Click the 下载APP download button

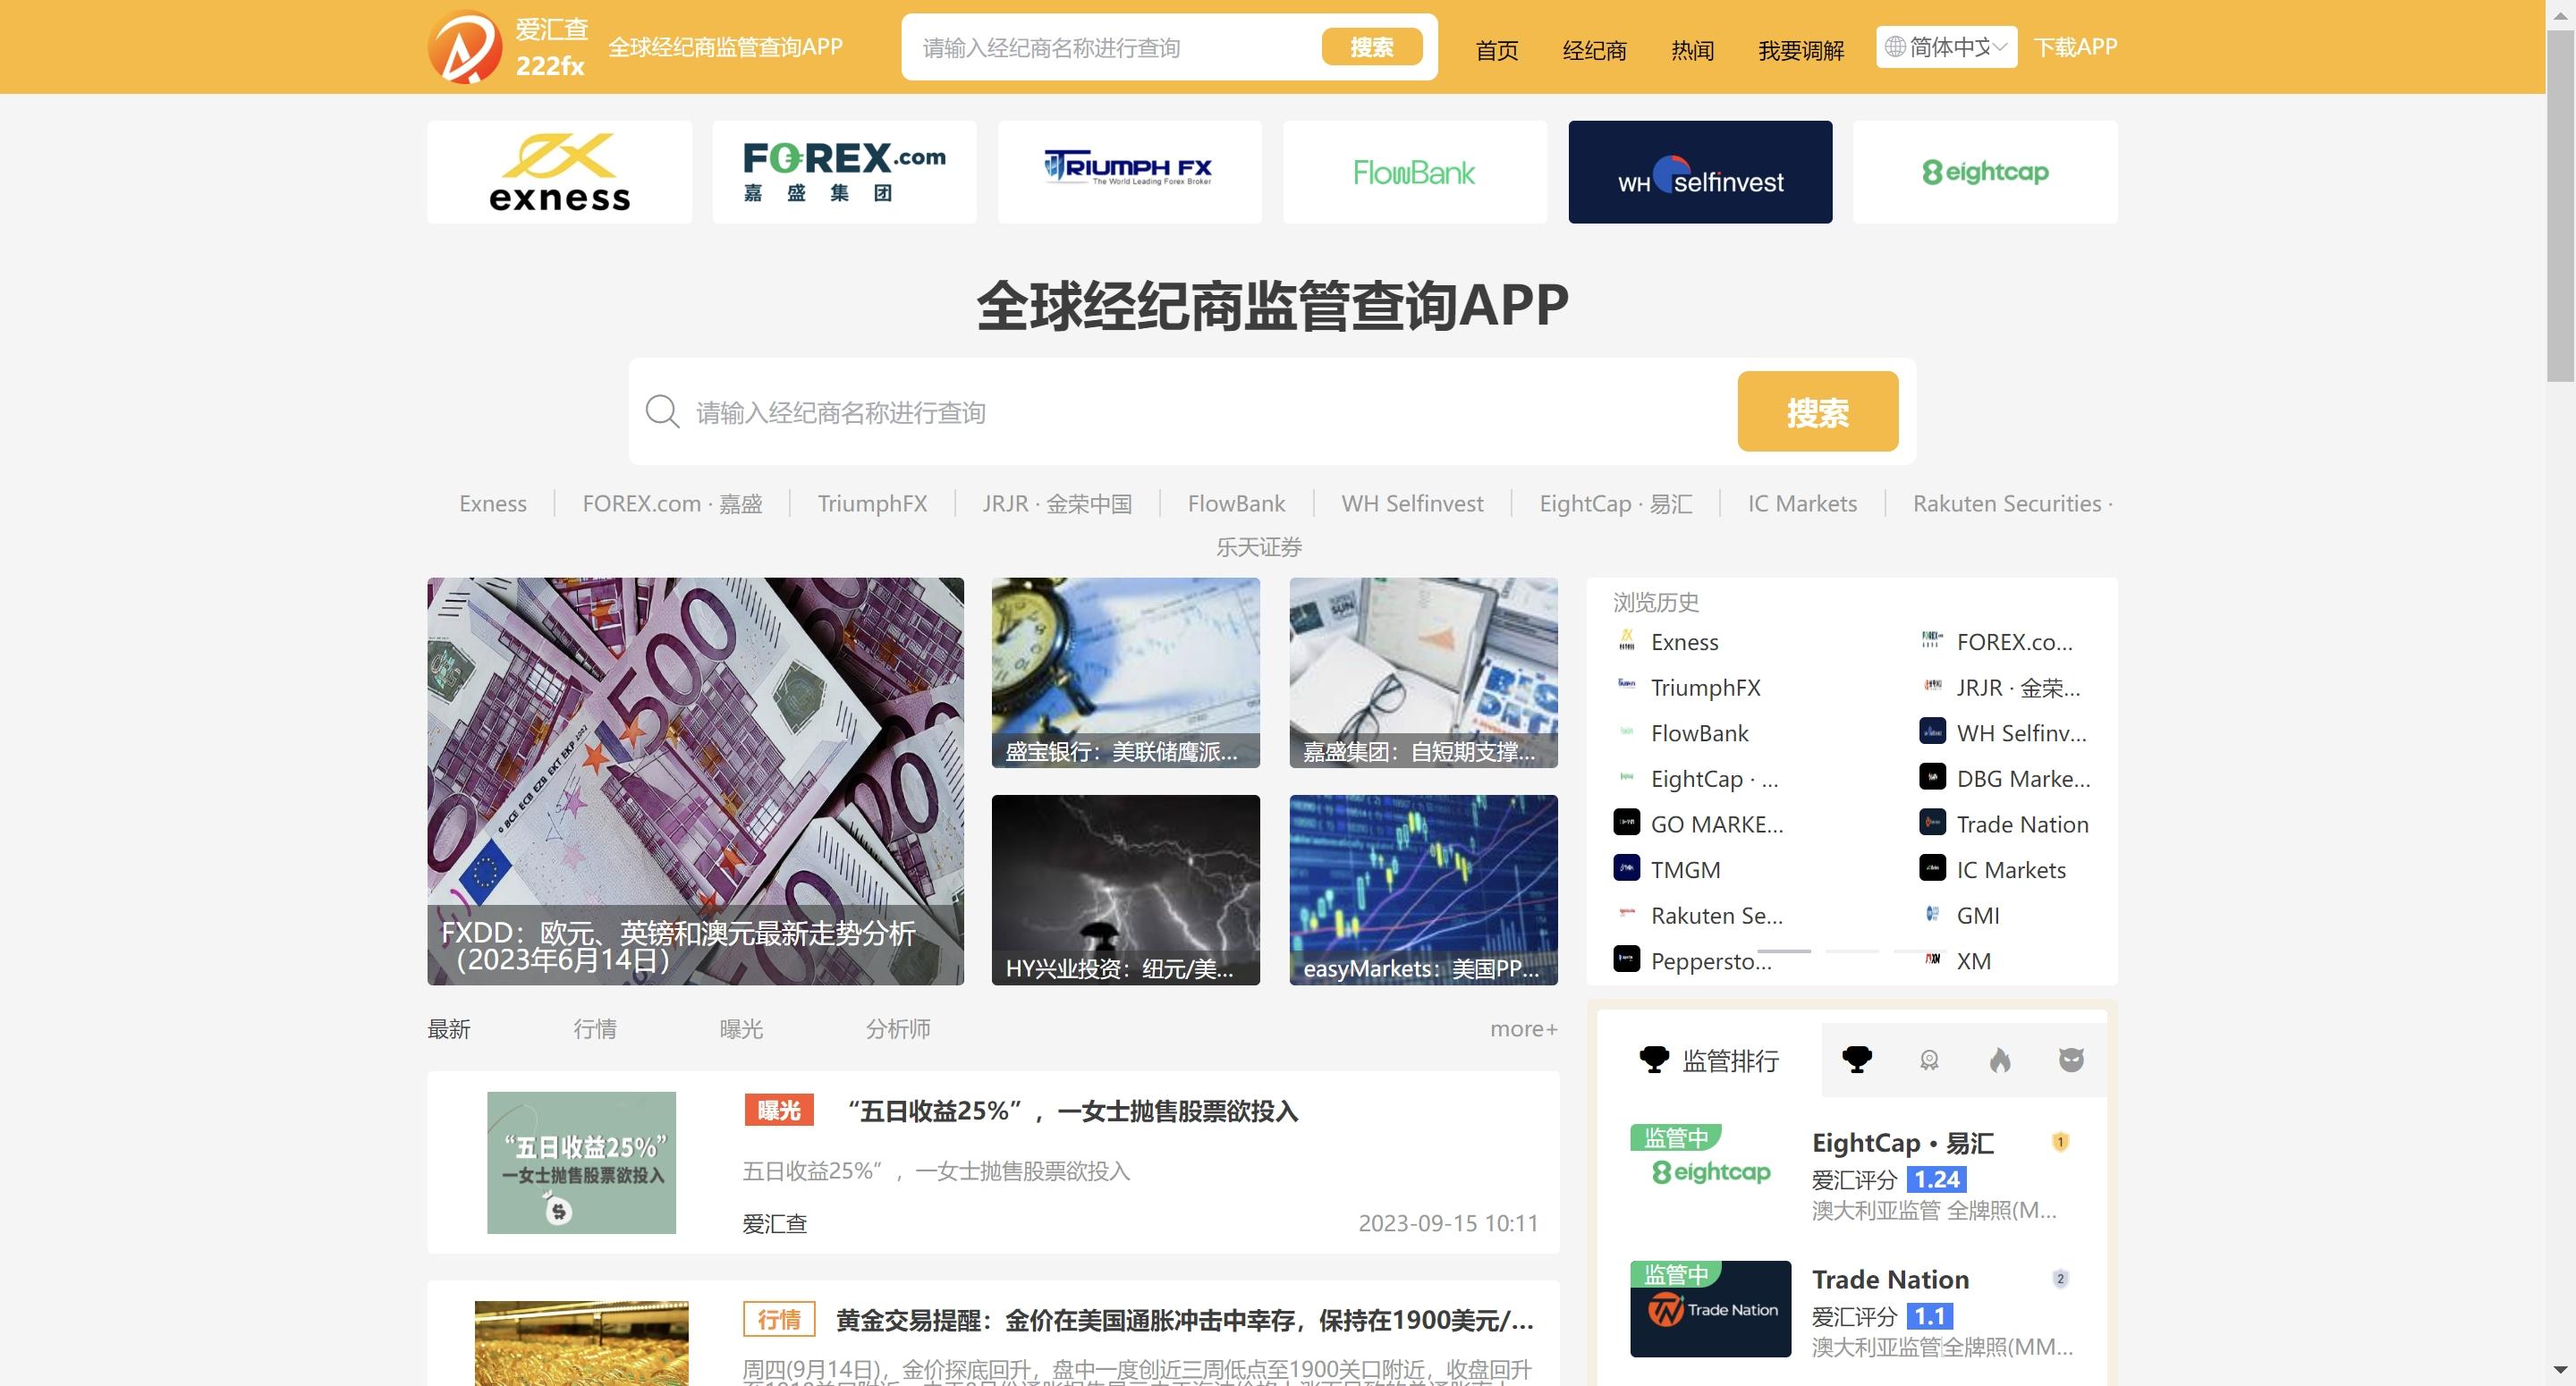2074,46
